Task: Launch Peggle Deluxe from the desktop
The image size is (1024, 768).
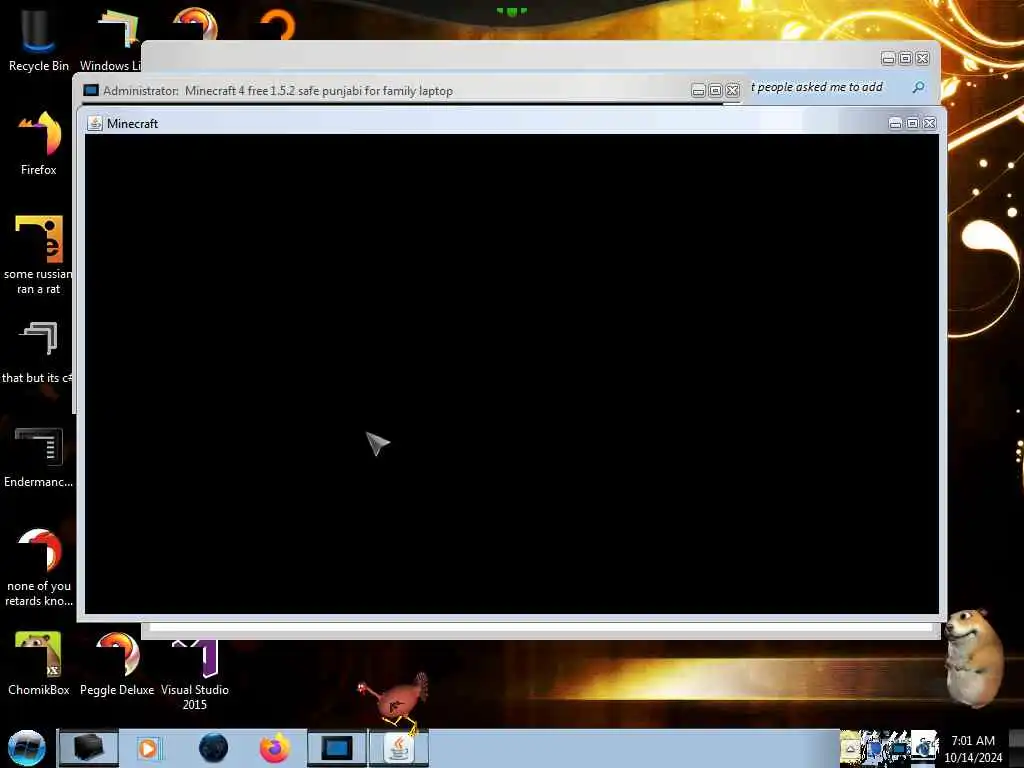Action: (117, 663)
